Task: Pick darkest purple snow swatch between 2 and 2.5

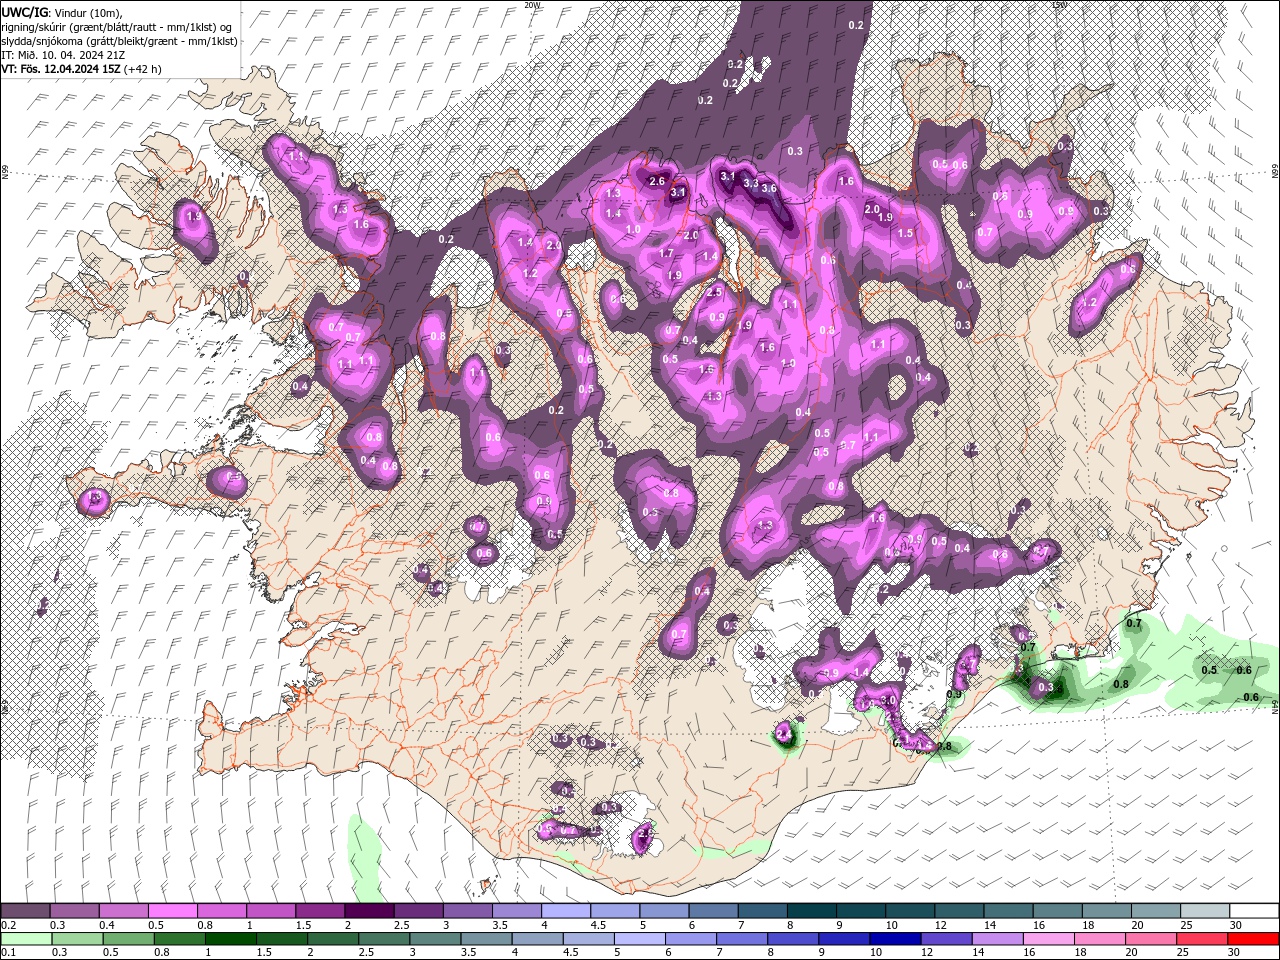Action: pos(368,911)
